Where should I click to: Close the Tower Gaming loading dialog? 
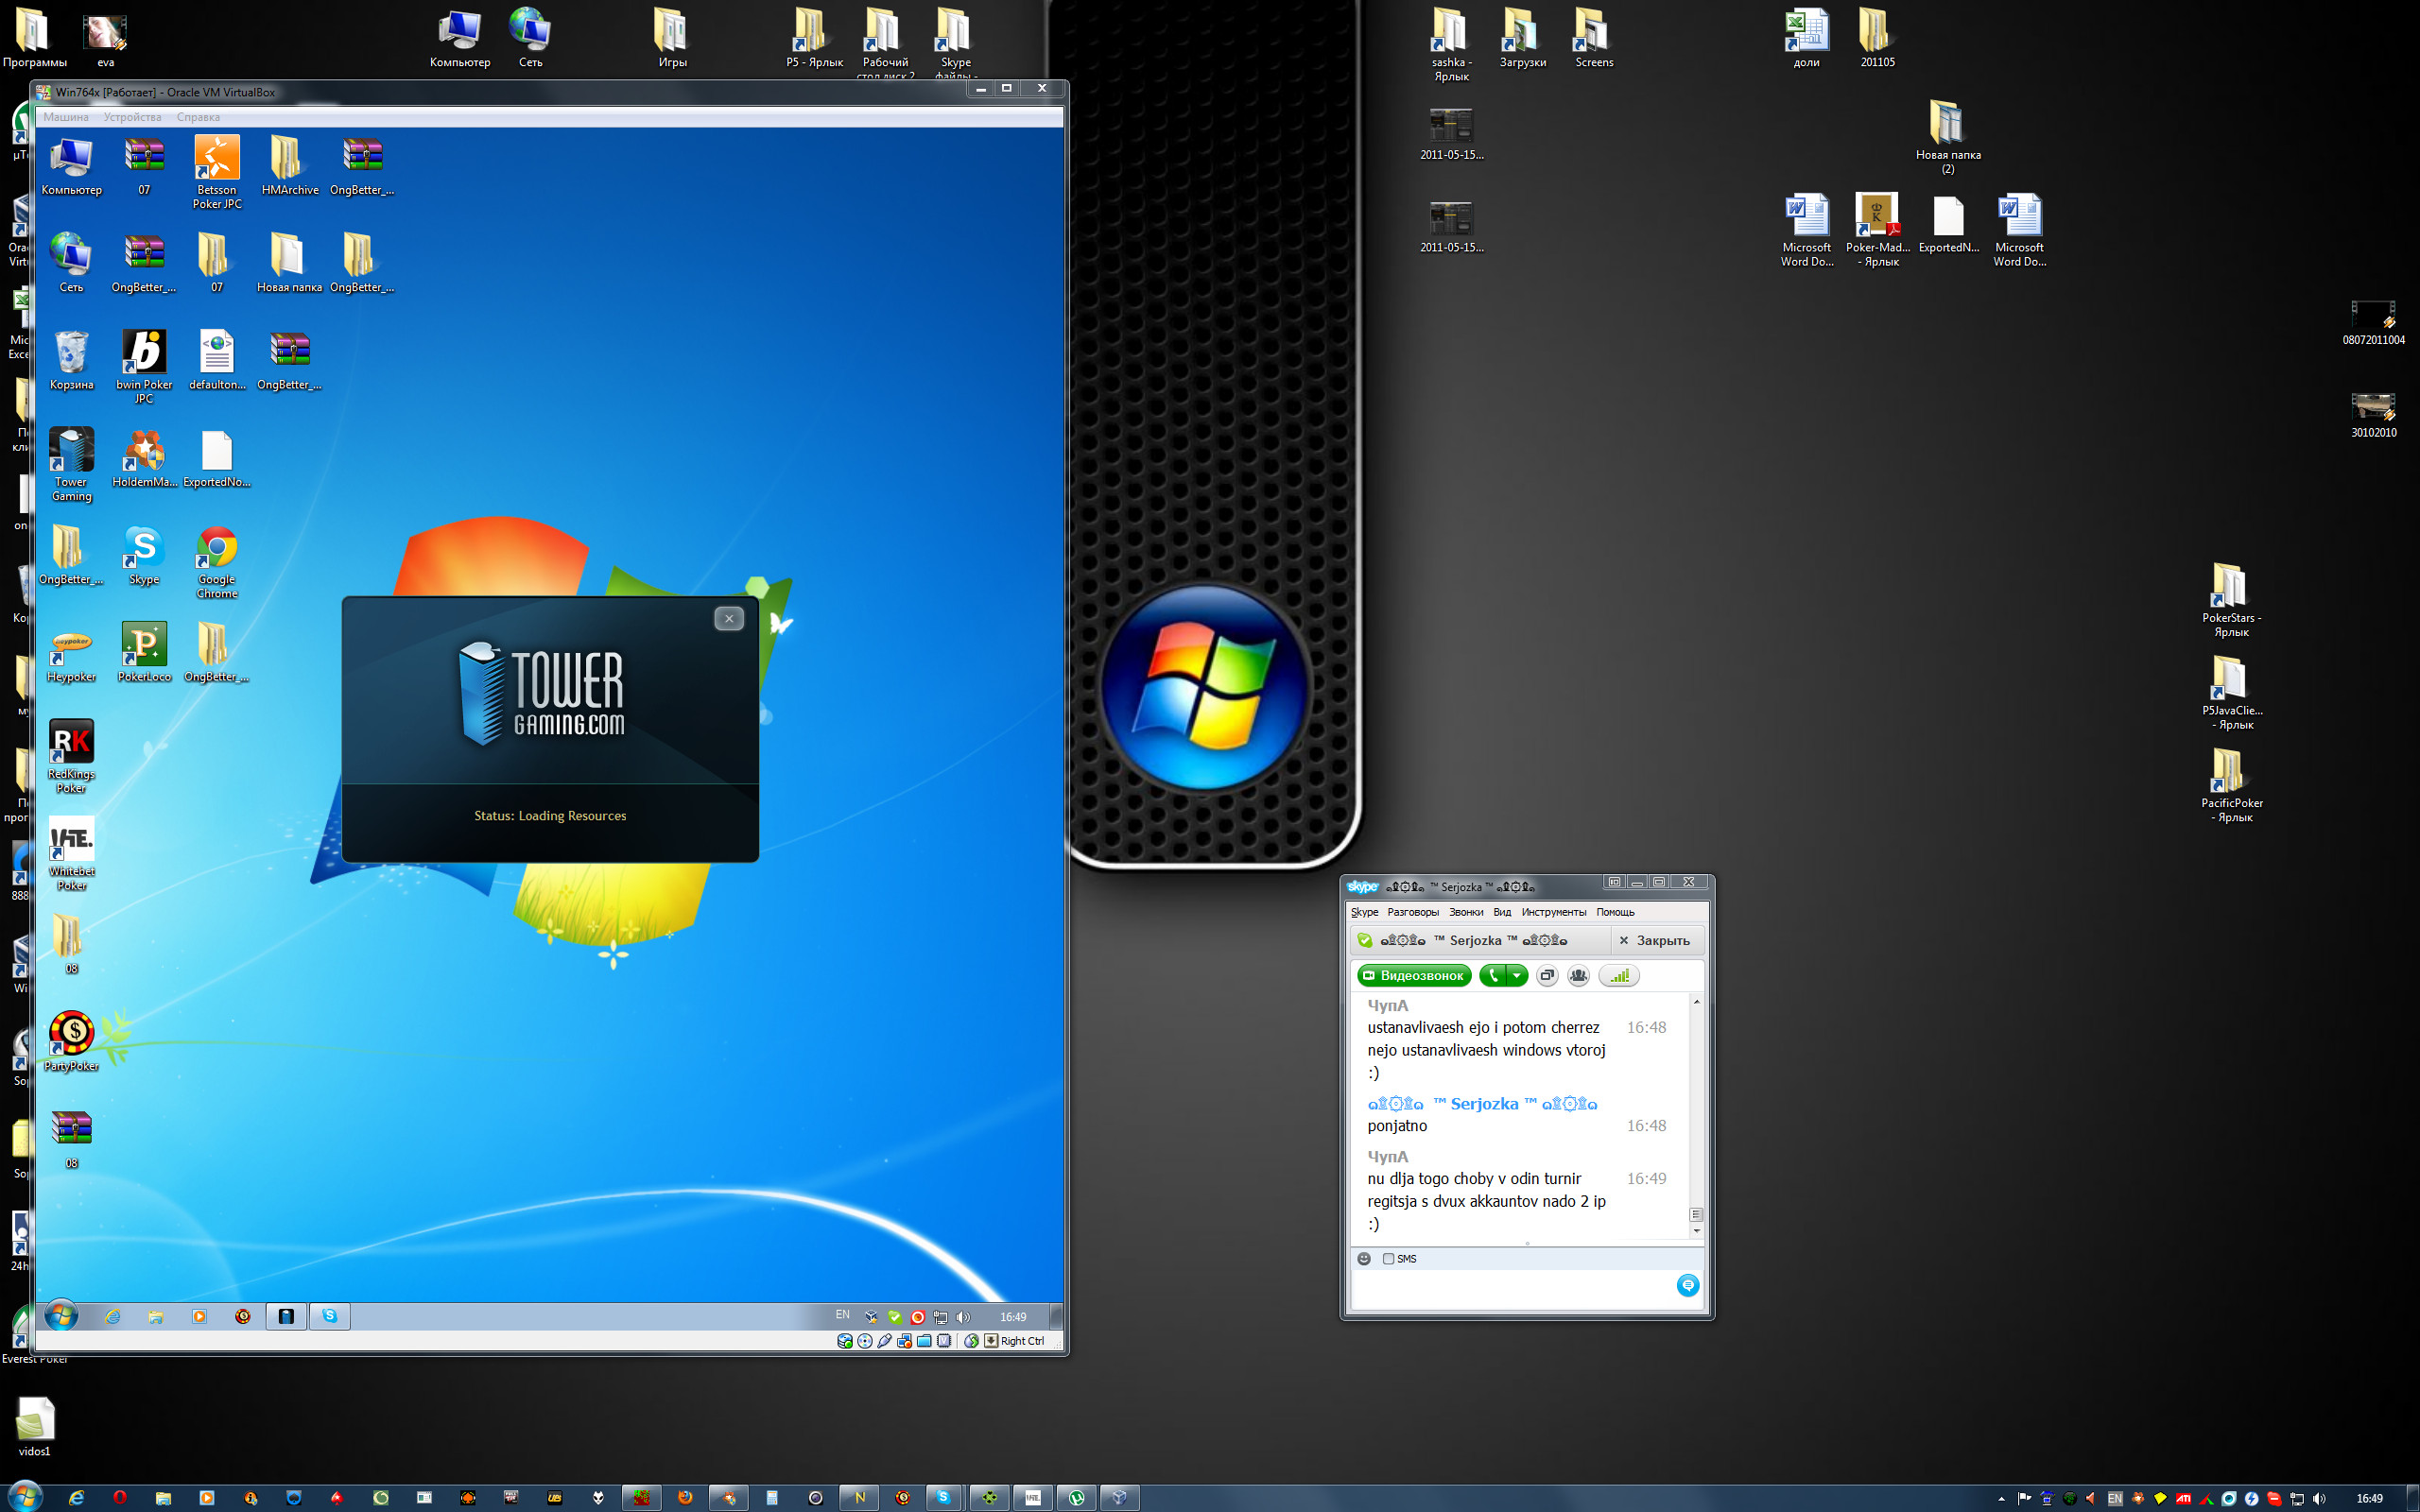coord(729,619)
